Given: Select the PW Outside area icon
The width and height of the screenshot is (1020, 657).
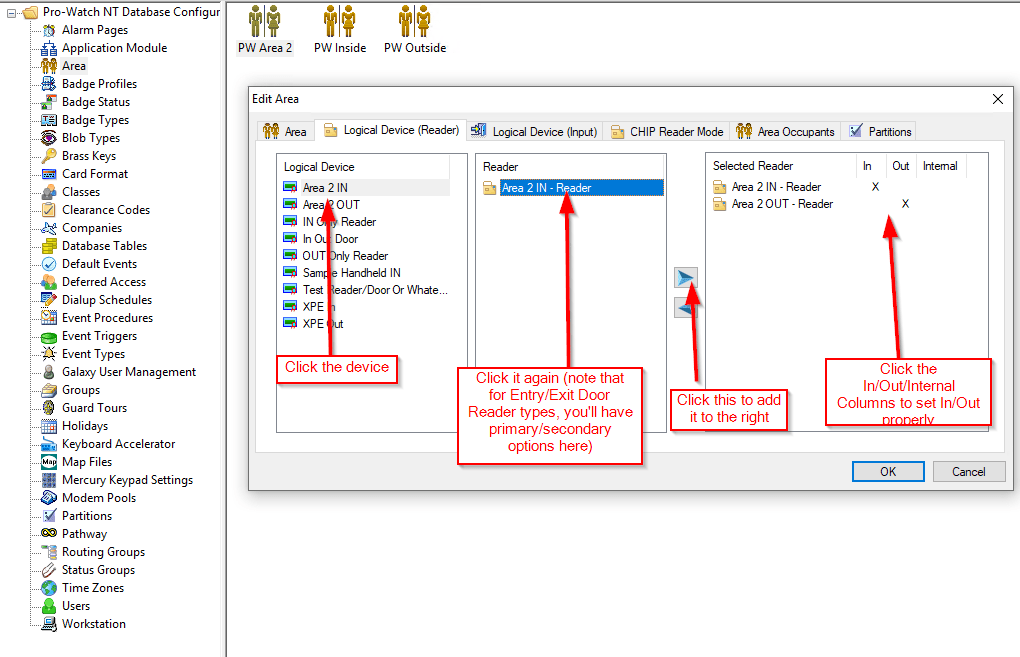Looking at the screenshot, I should pos(414,22).
